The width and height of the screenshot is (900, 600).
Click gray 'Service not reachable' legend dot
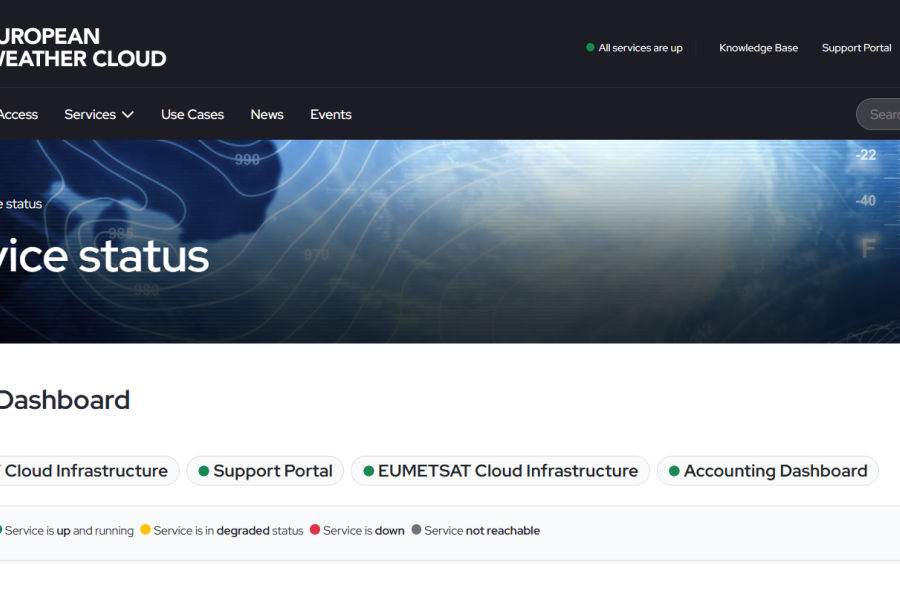[x=416, y=529]
